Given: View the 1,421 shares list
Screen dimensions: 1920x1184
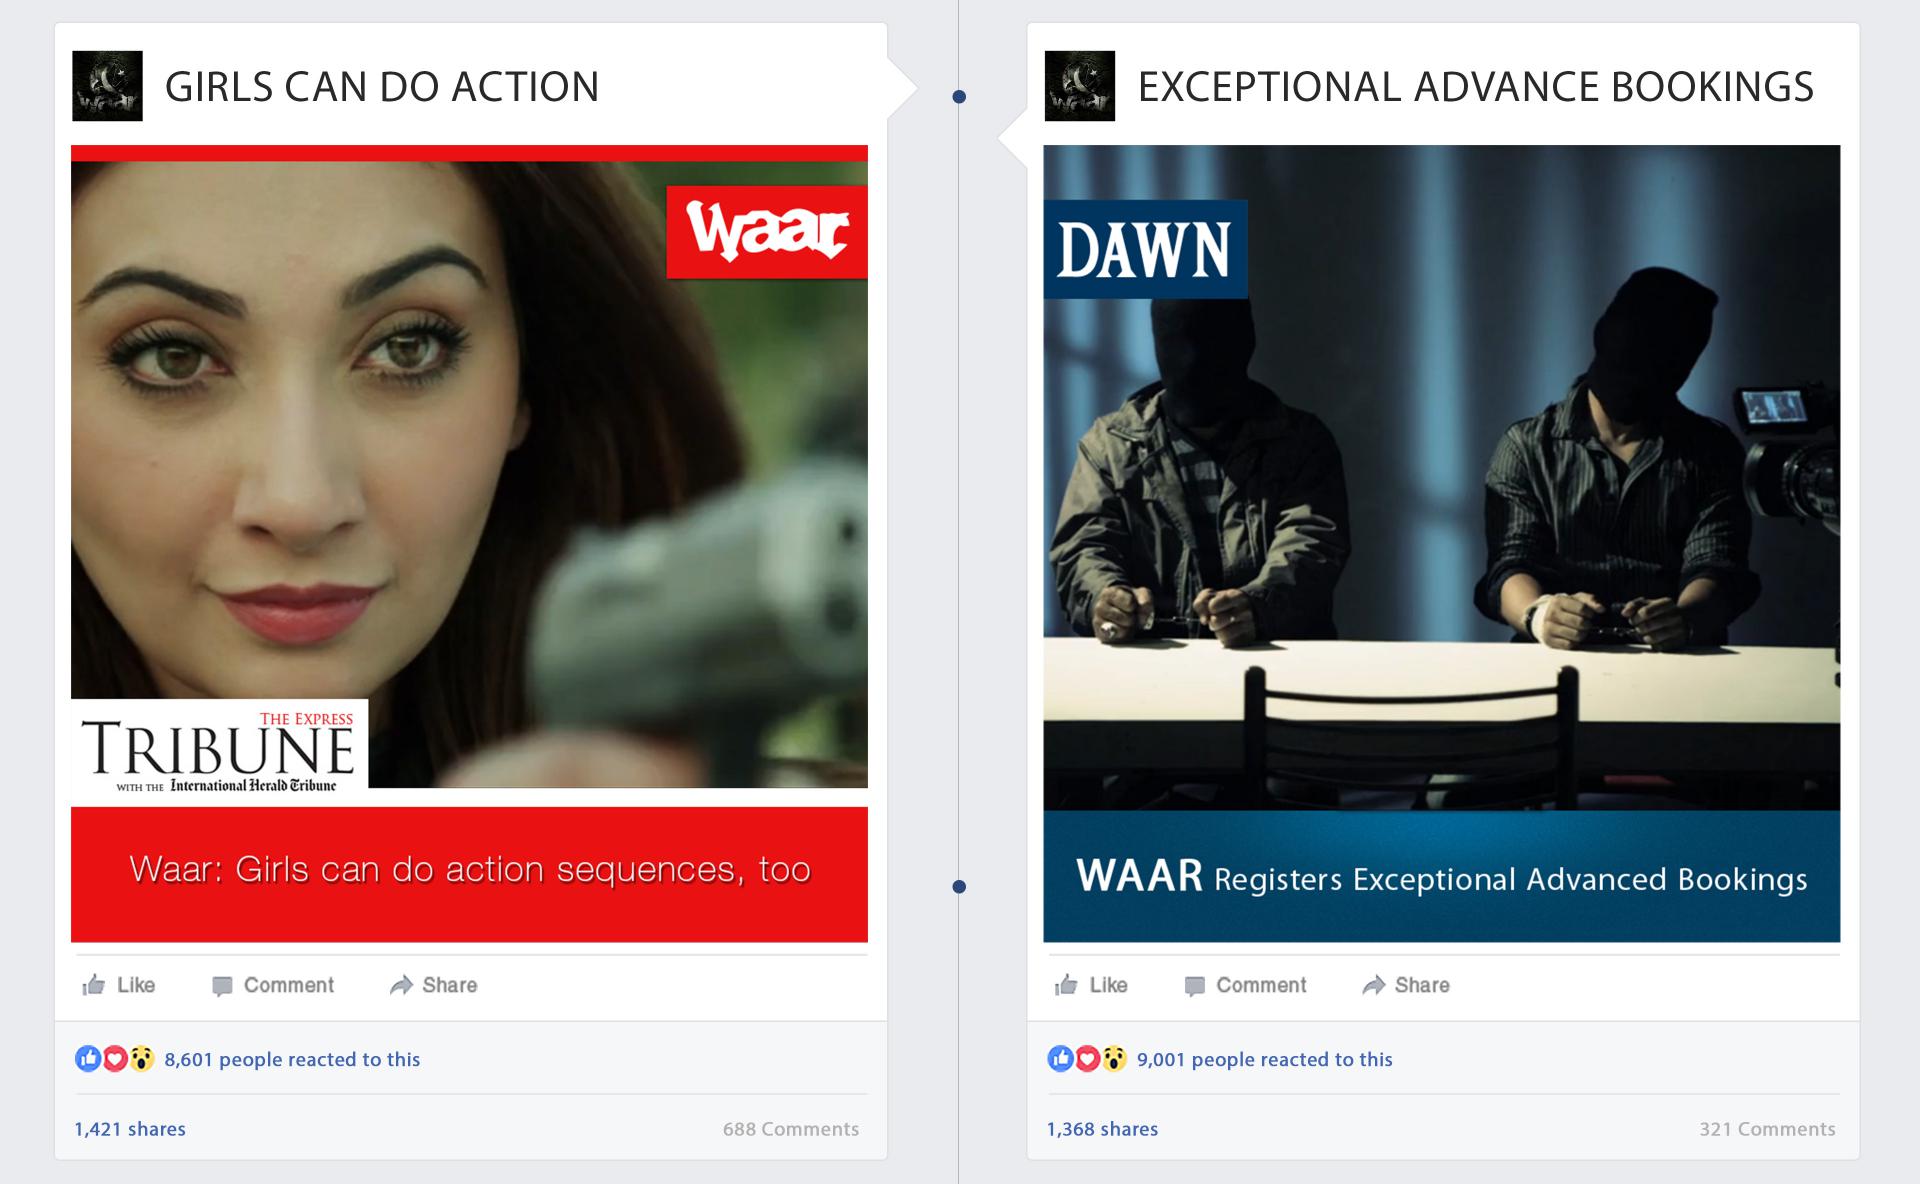Looking at the screenshot, I should coord(130,1129).
